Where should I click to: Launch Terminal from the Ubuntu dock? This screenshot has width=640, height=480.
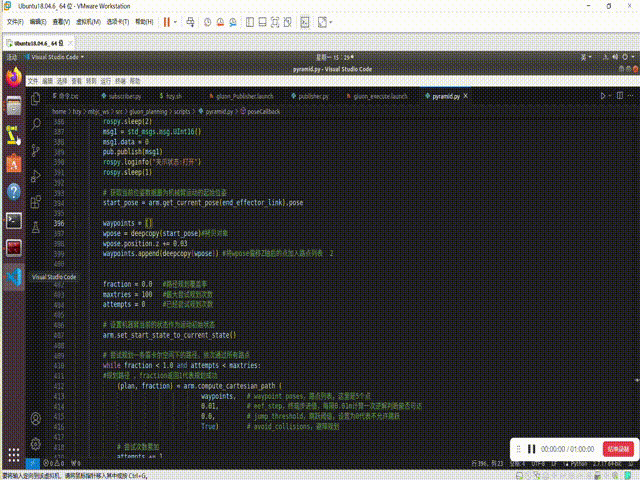click(x=14, y=219)
